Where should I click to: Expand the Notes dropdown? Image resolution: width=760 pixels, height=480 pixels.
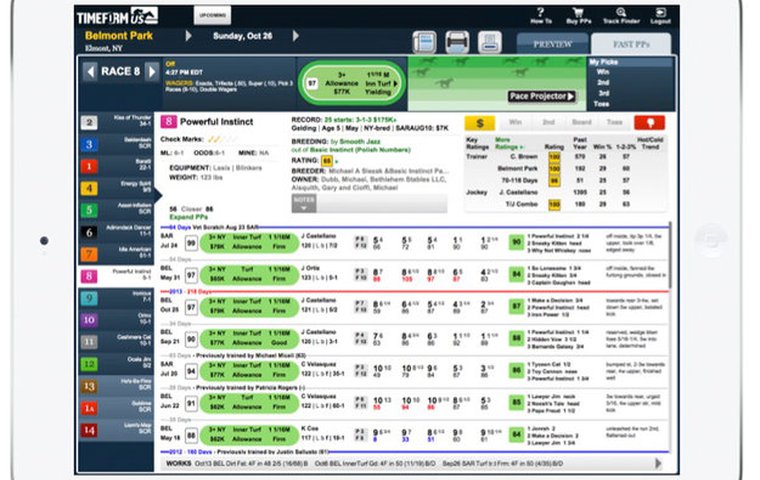point(304,204)
